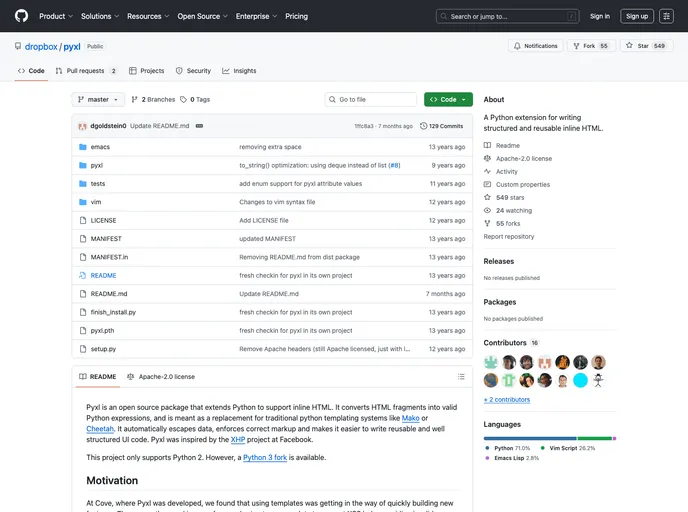
Task: Go to the Pricing page
Action: [x=296, y=16]
